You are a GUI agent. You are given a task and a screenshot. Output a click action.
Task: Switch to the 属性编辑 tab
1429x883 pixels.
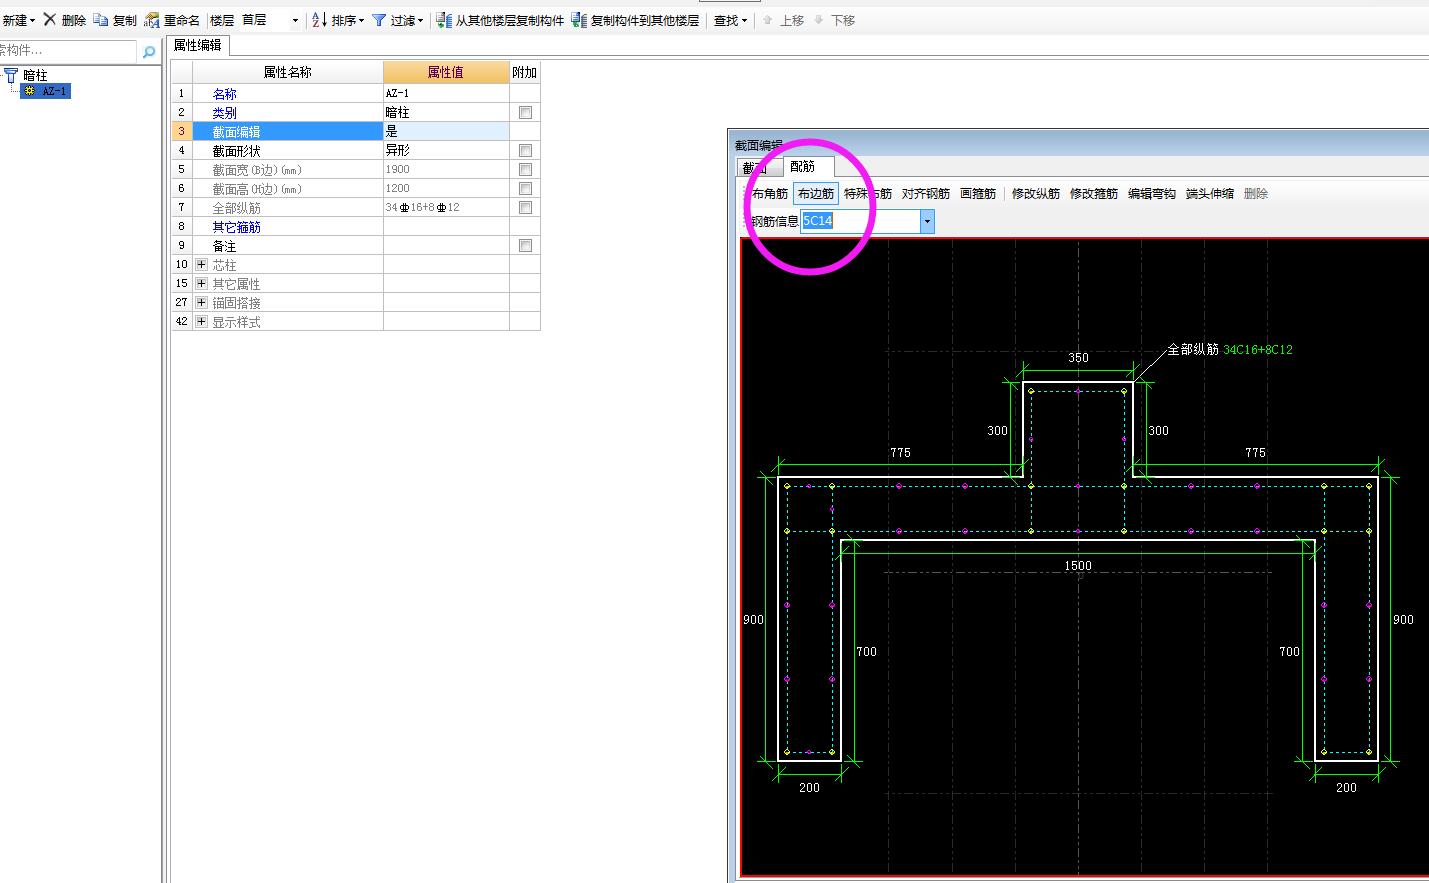pyautogui.click(x=197, y=45)
